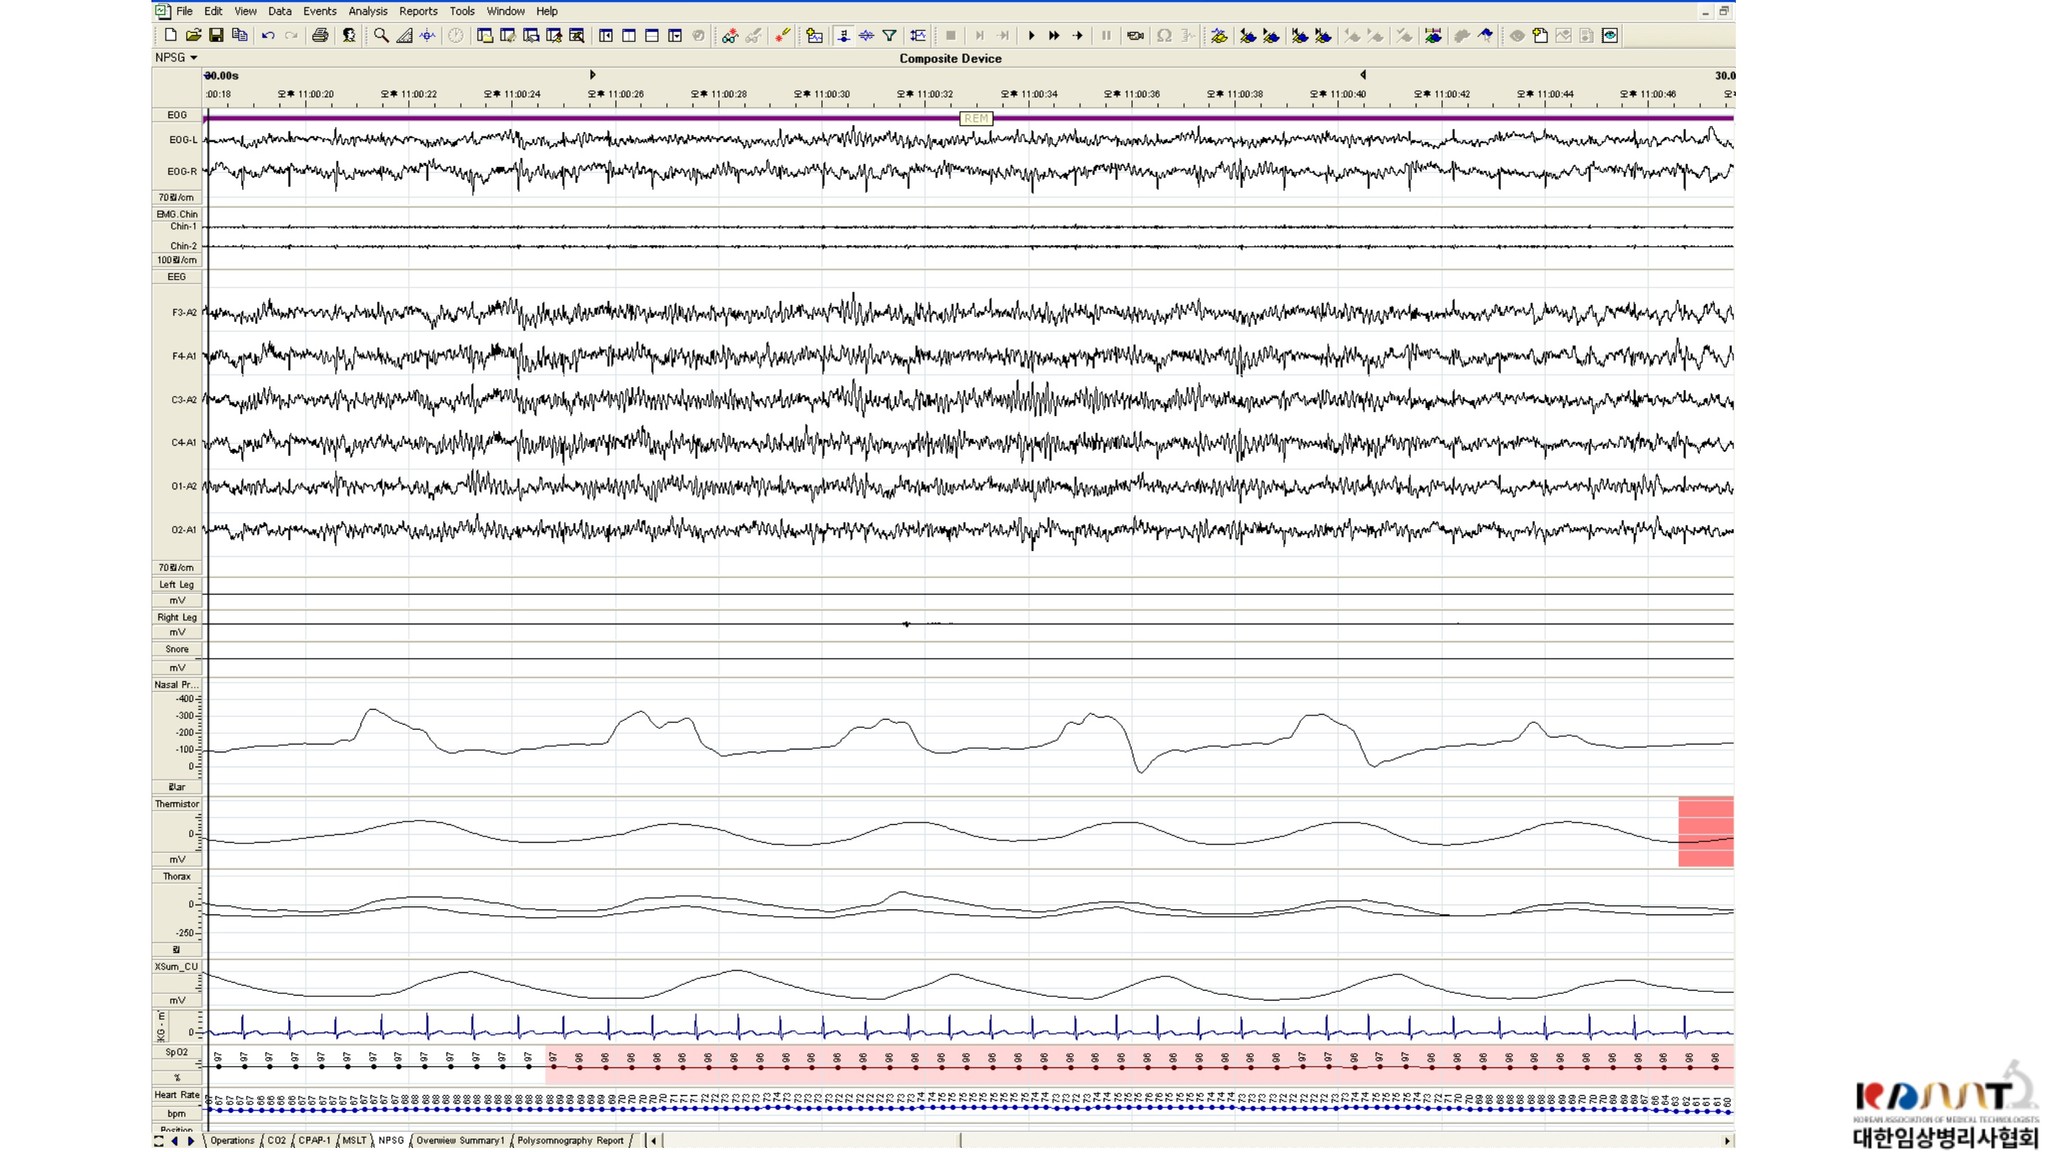Image resolution: width=2048 pixels, height=1152 pixels.
Task: Click the Save floppy disk icon
Action: coord(216,36)
